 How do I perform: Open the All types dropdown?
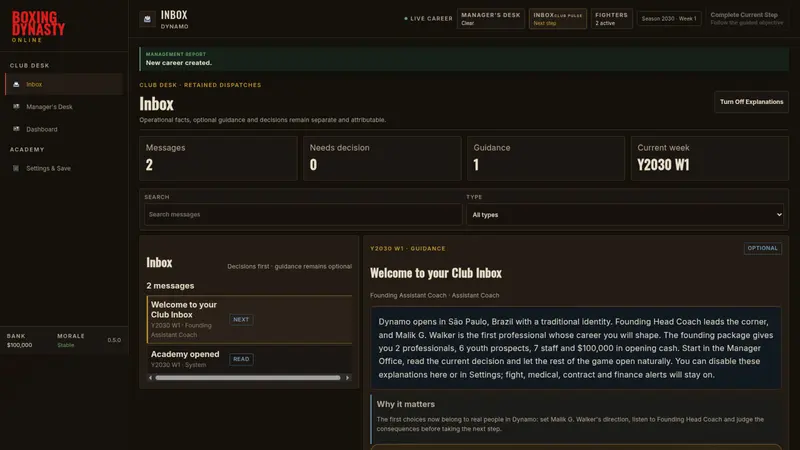pos(624,215)
